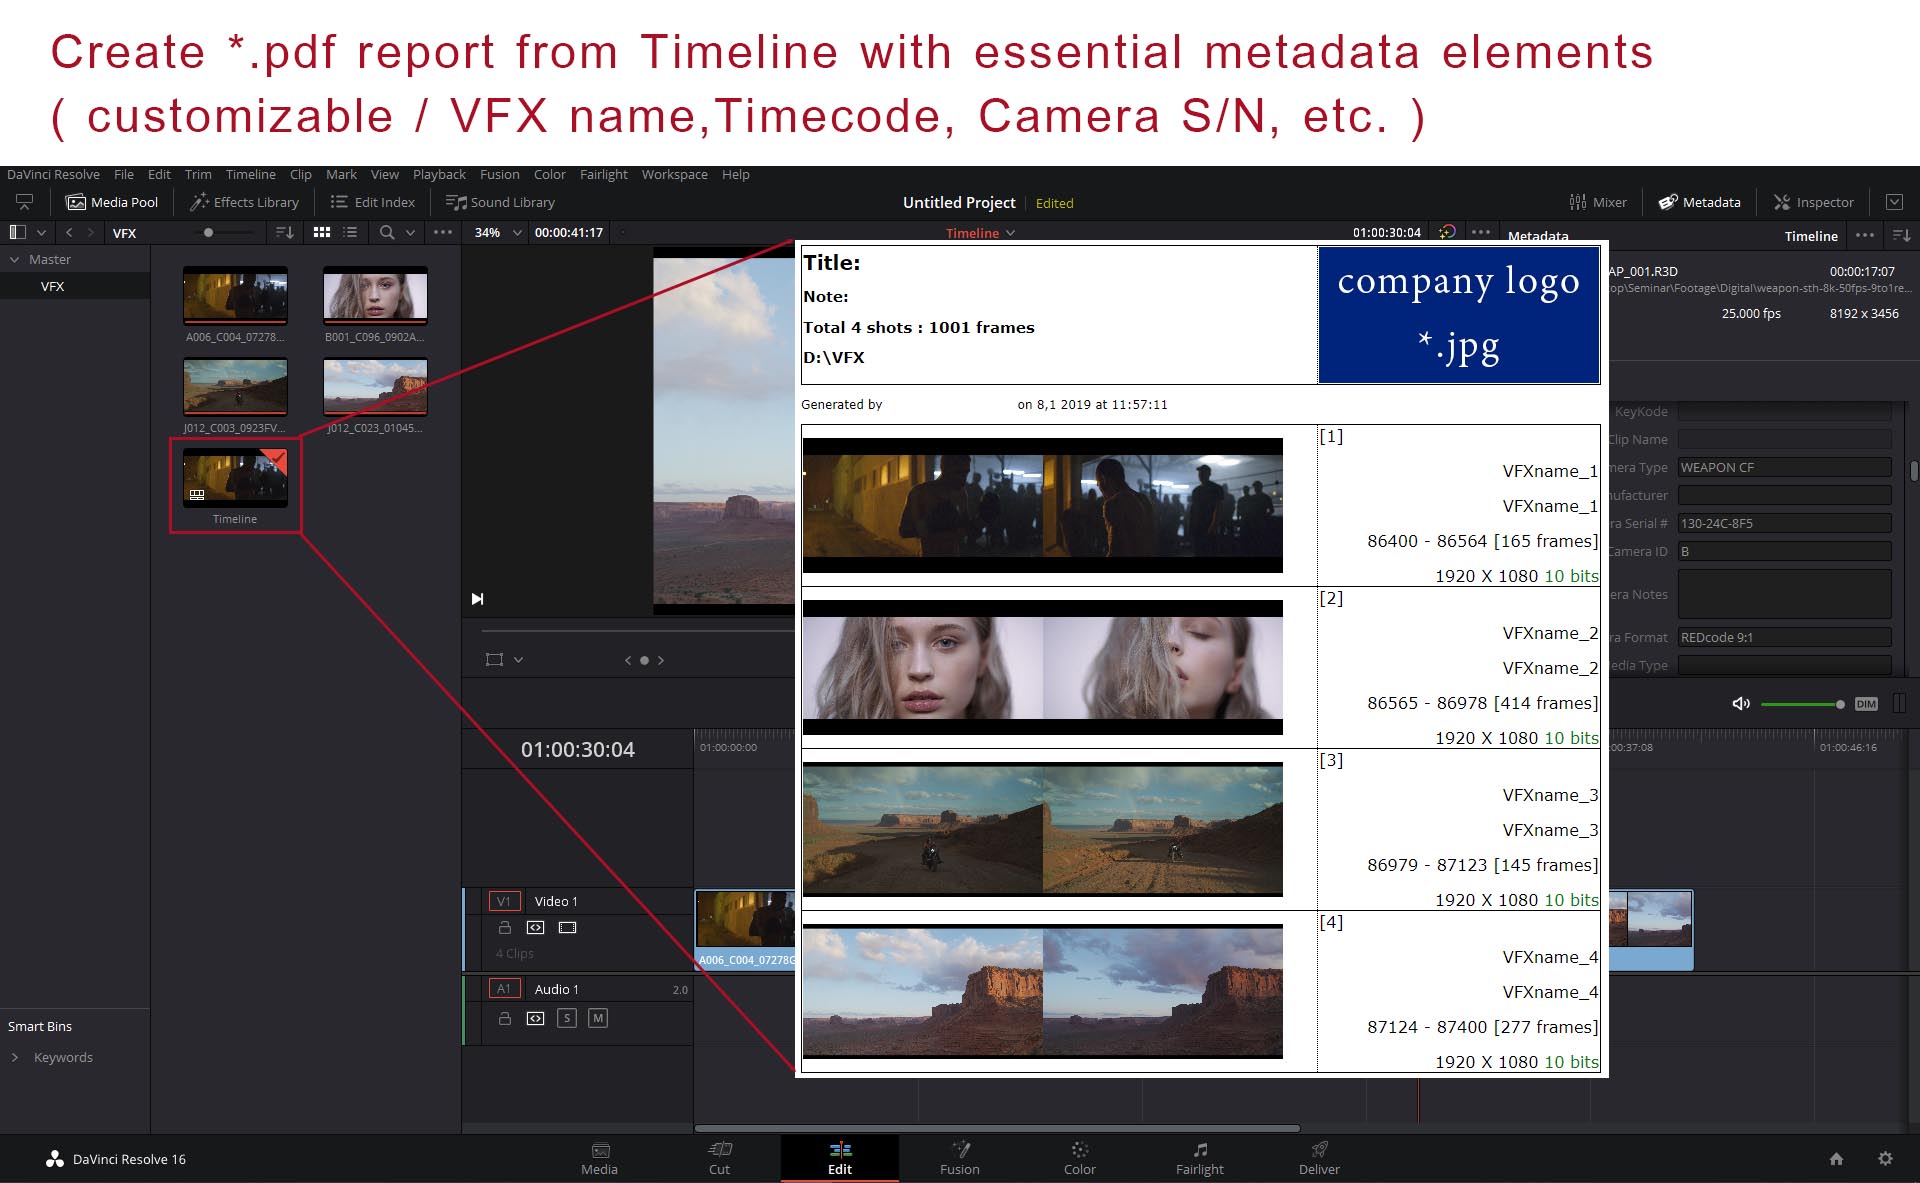Image resolution: width=1920 pixels, height=1183 pixels.
Task: Toggle the A1 destination control
Action: pos(504,989)
